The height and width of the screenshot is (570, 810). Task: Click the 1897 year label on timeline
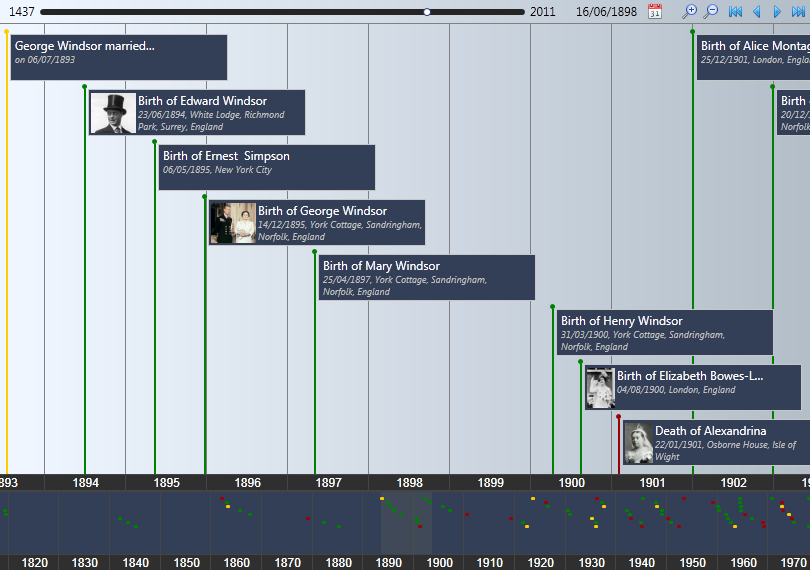329,483
